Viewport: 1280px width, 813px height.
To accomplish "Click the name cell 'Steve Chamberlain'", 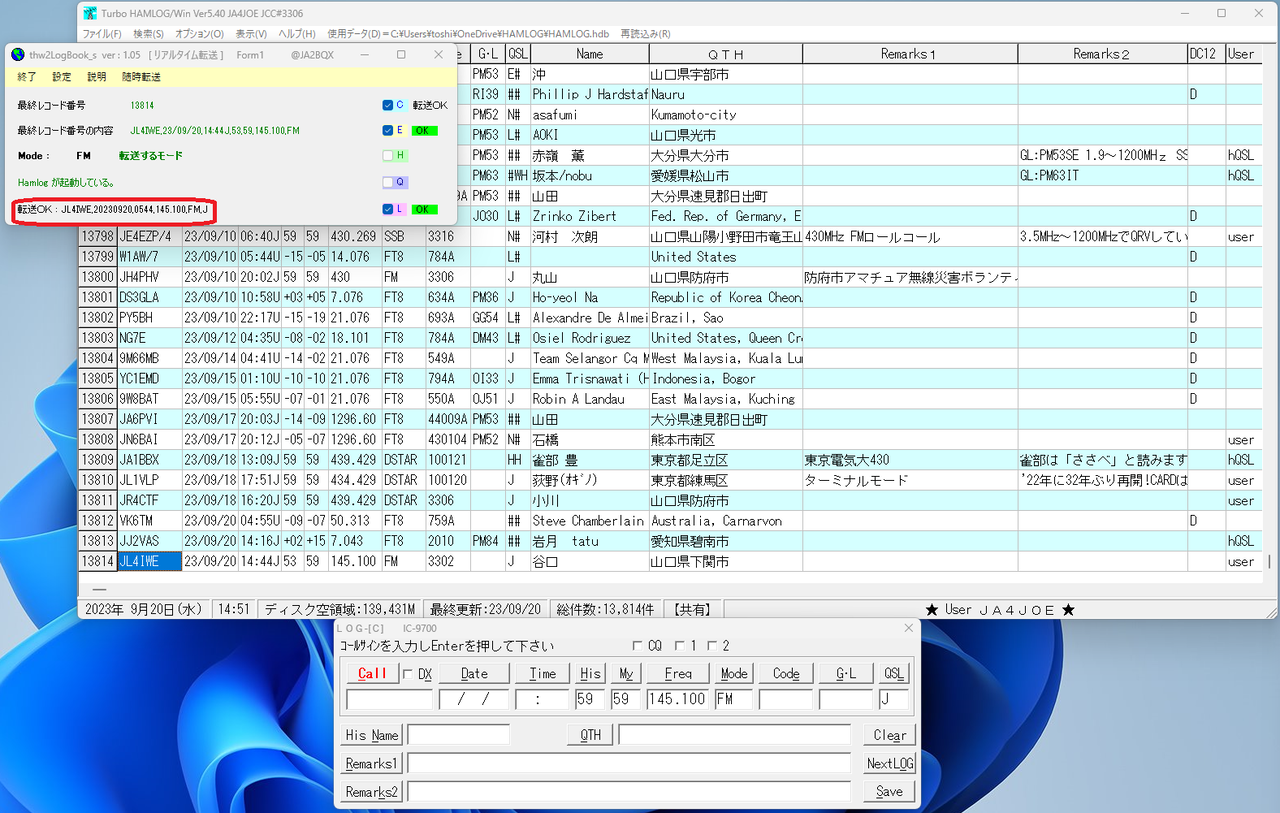I will [590, 521].
